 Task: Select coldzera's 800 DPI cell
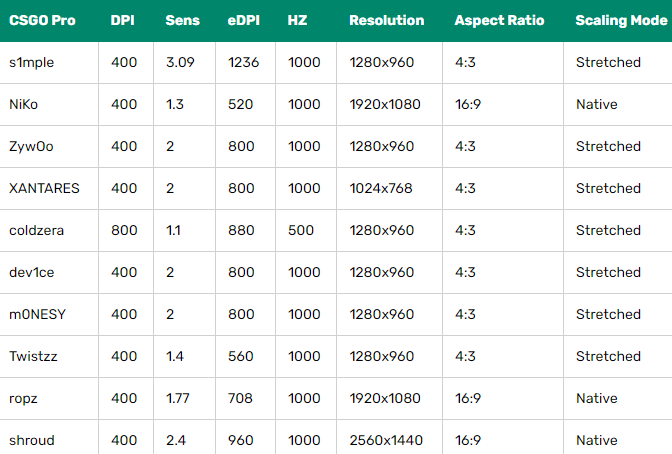click(x=124, y=230)
